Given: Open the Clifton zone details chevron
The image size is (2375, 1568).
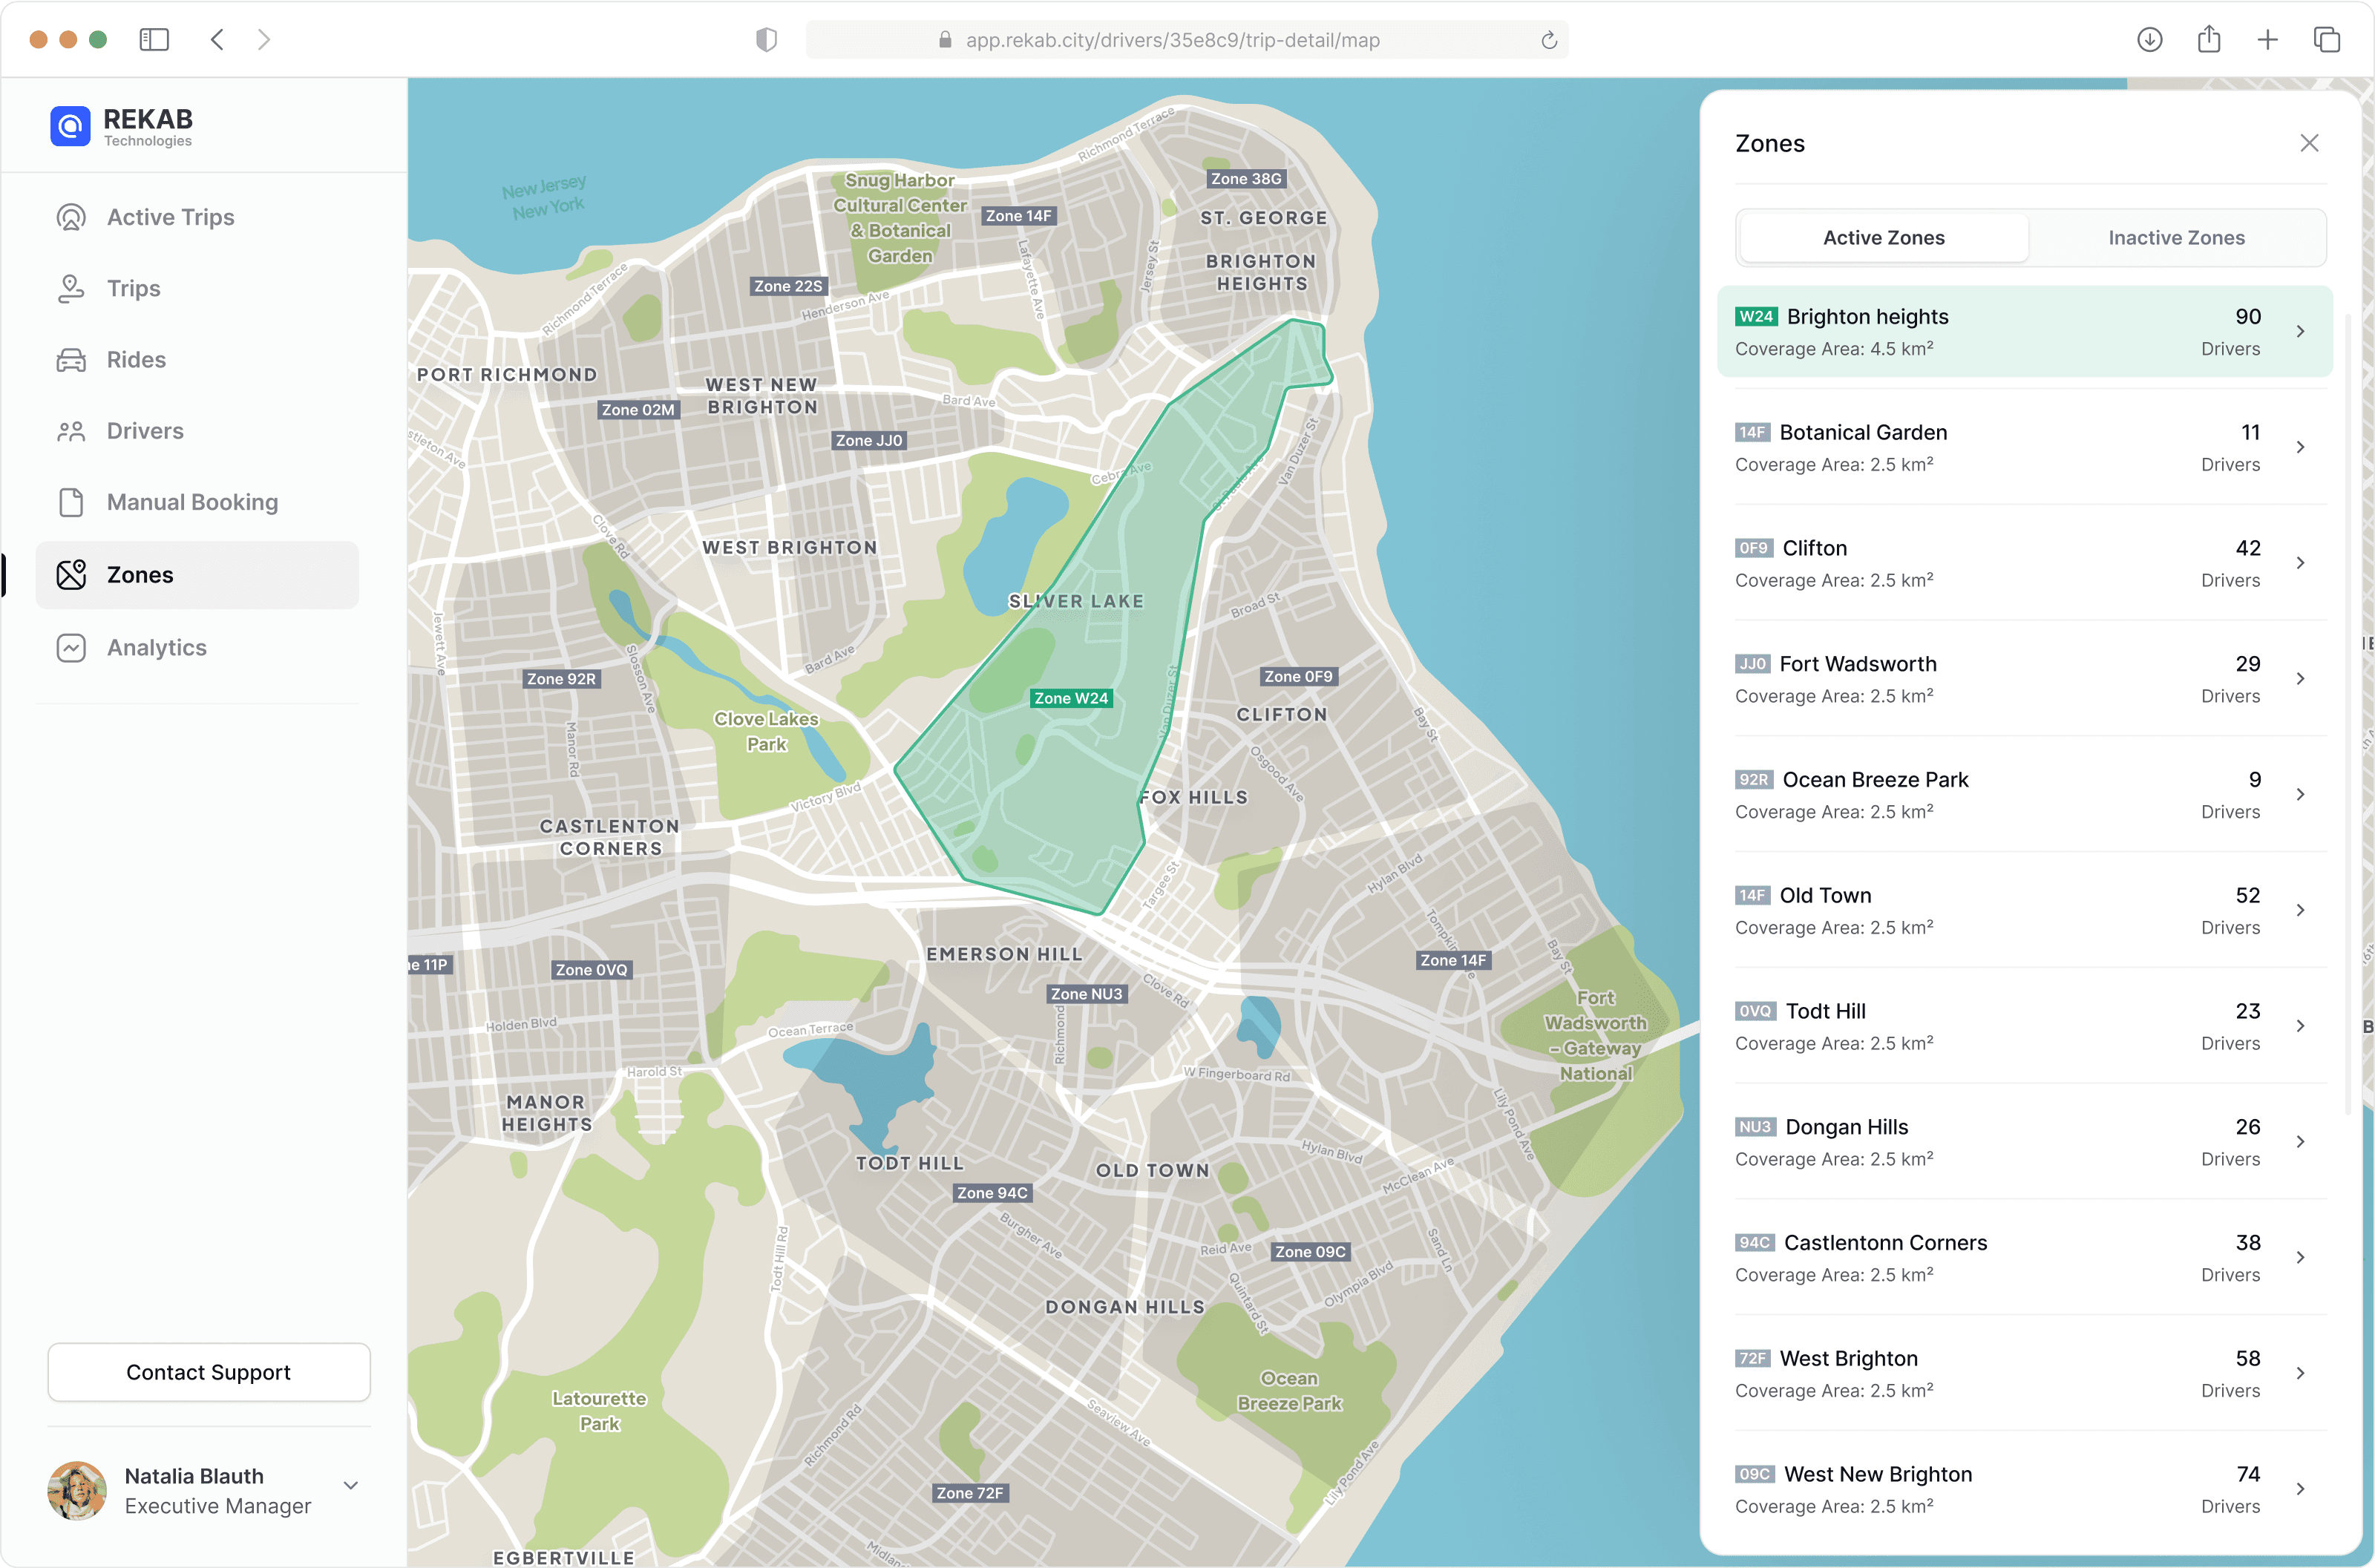Looking at the screenshot, I should coord(2300,563).
